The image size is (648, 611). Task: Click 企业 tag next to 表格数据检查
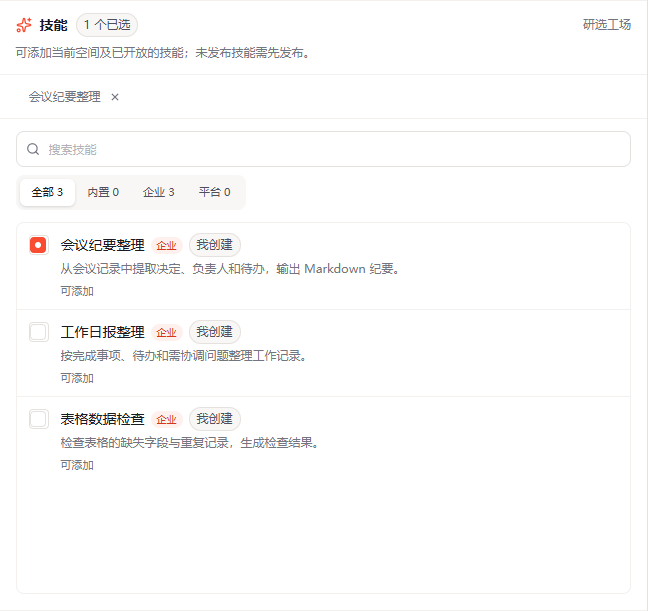tap(167, 420)
